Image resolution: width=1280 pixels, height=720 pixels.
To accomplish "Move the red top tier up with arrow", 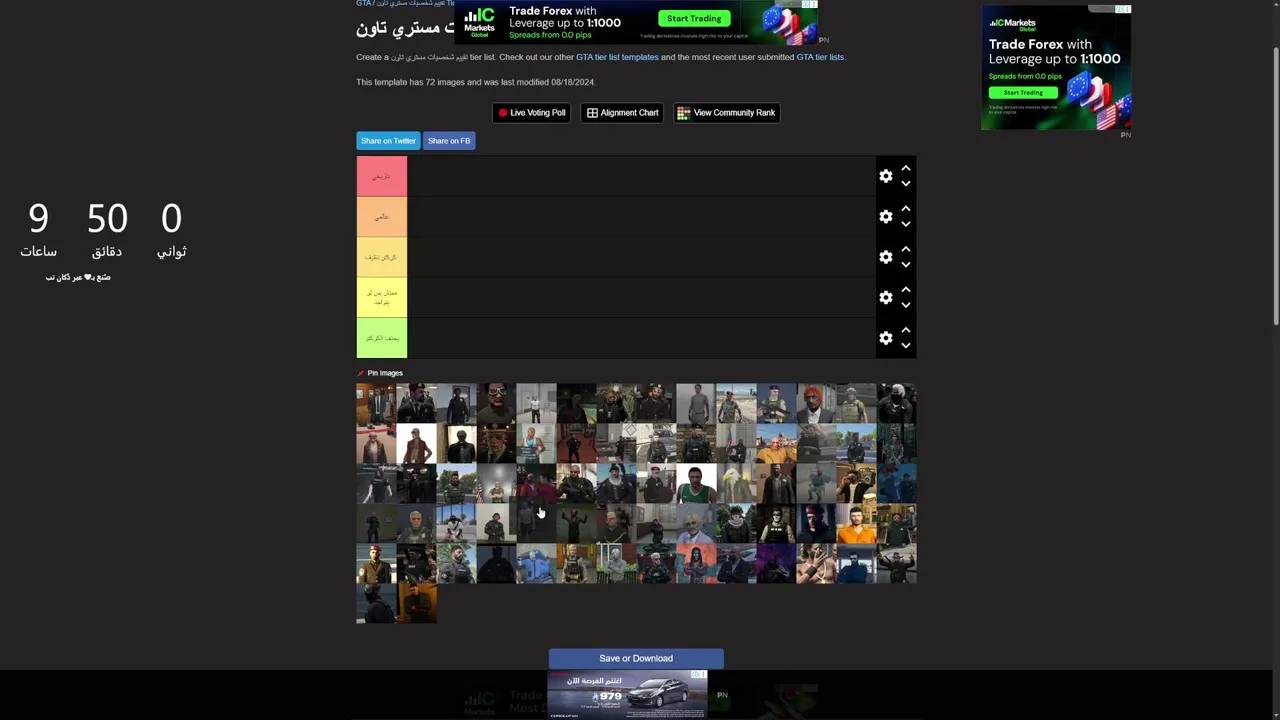I will 905,168.
